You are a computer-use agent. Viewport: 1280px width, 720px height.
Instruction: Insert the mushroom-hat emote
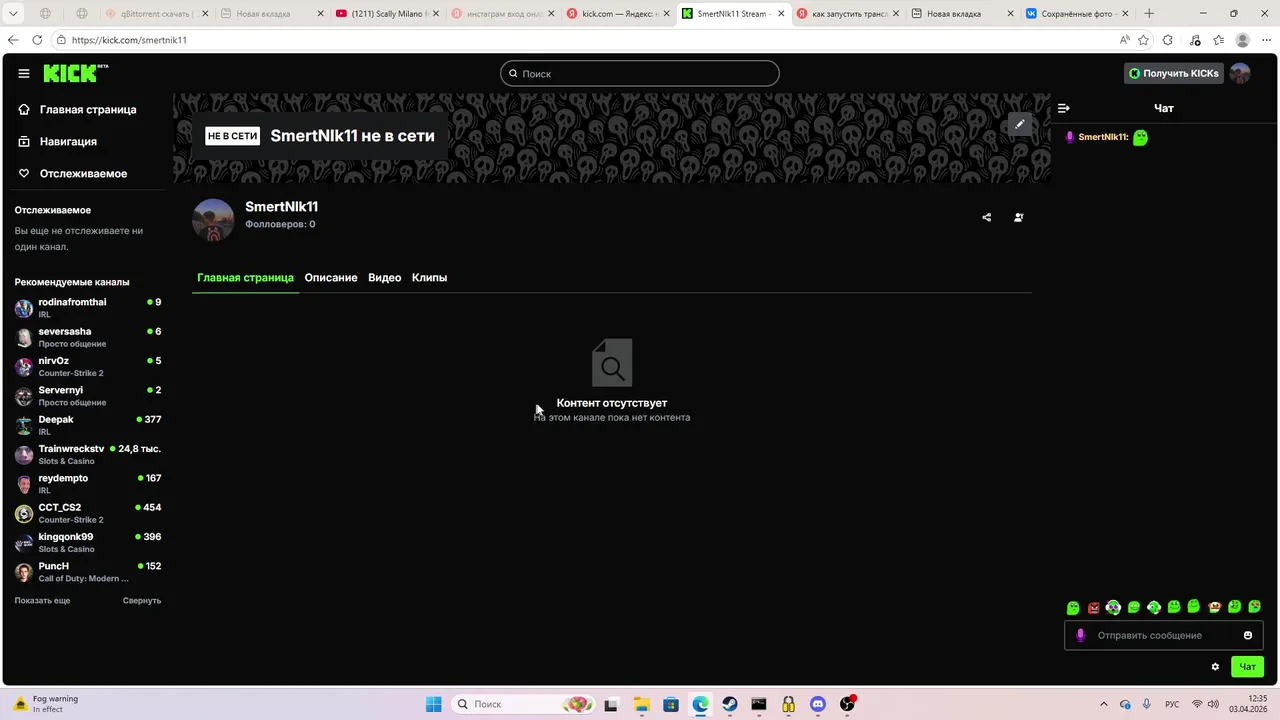pos(1215,607)
